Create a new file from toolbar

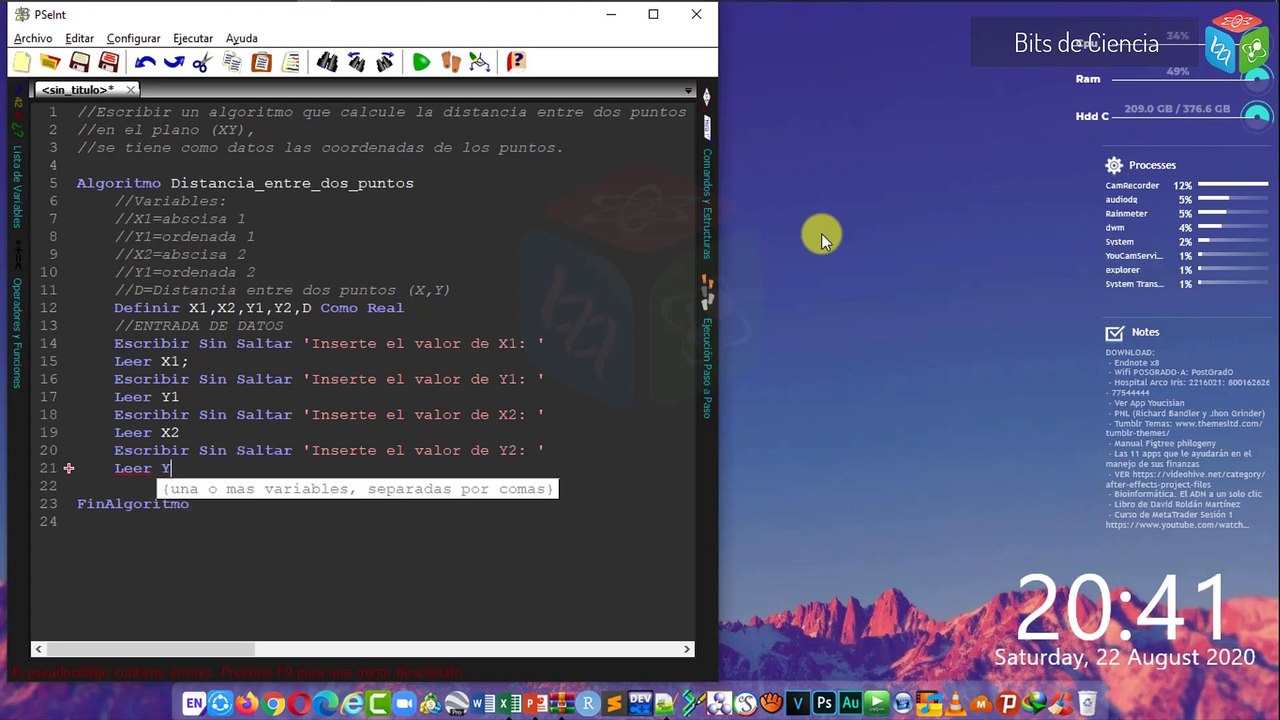[x=22, y=63]
